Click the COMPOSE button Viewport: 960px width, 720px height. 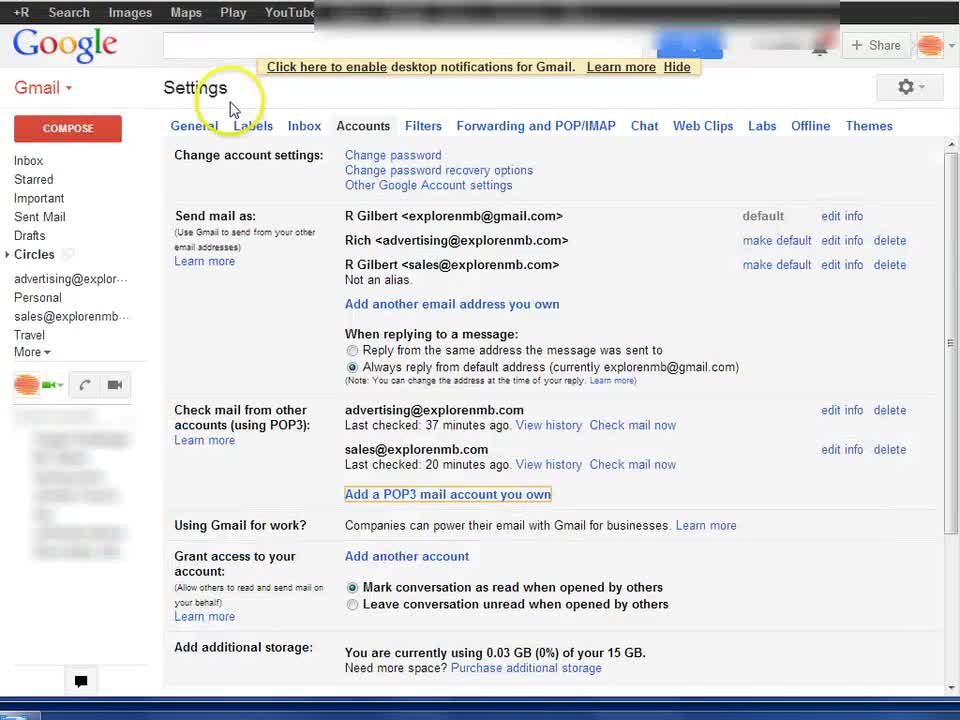tap(68, 128)
